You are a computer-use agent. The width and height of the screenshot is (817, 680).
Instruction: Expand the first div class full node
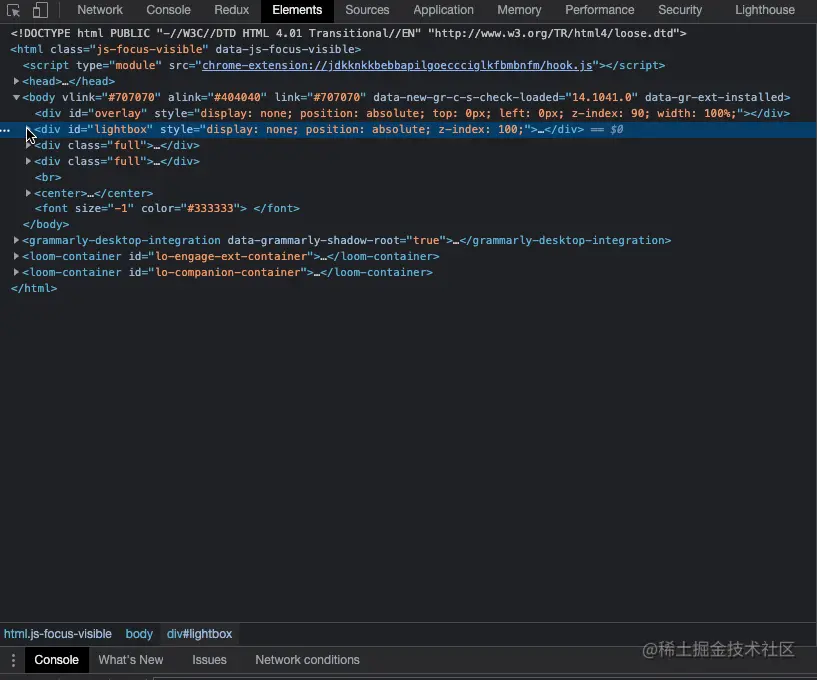(x=28, y=145)
